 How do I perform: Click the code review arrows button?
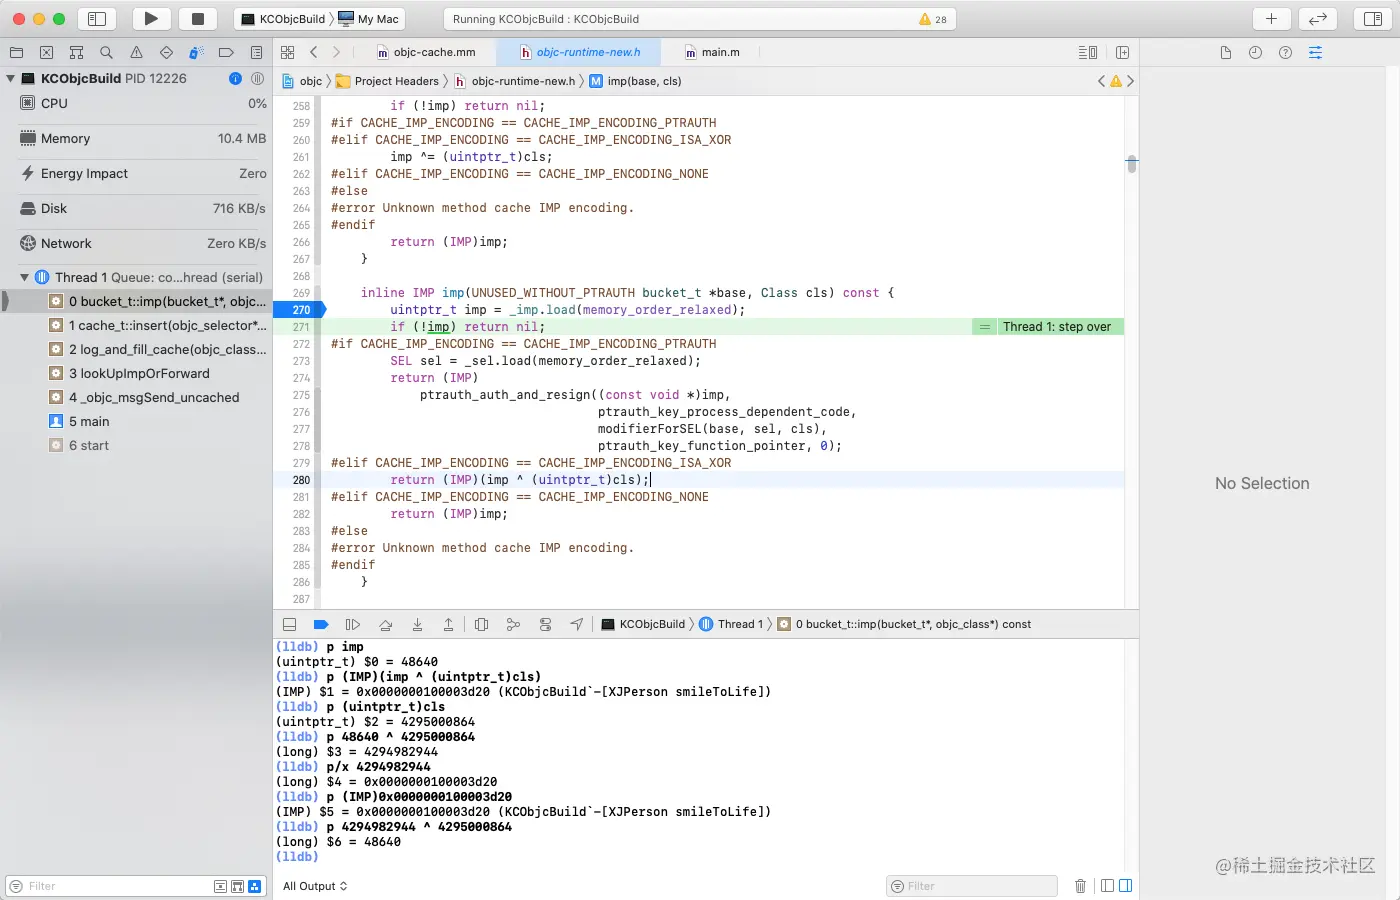pyautogui.click(x=1318, y=18)
